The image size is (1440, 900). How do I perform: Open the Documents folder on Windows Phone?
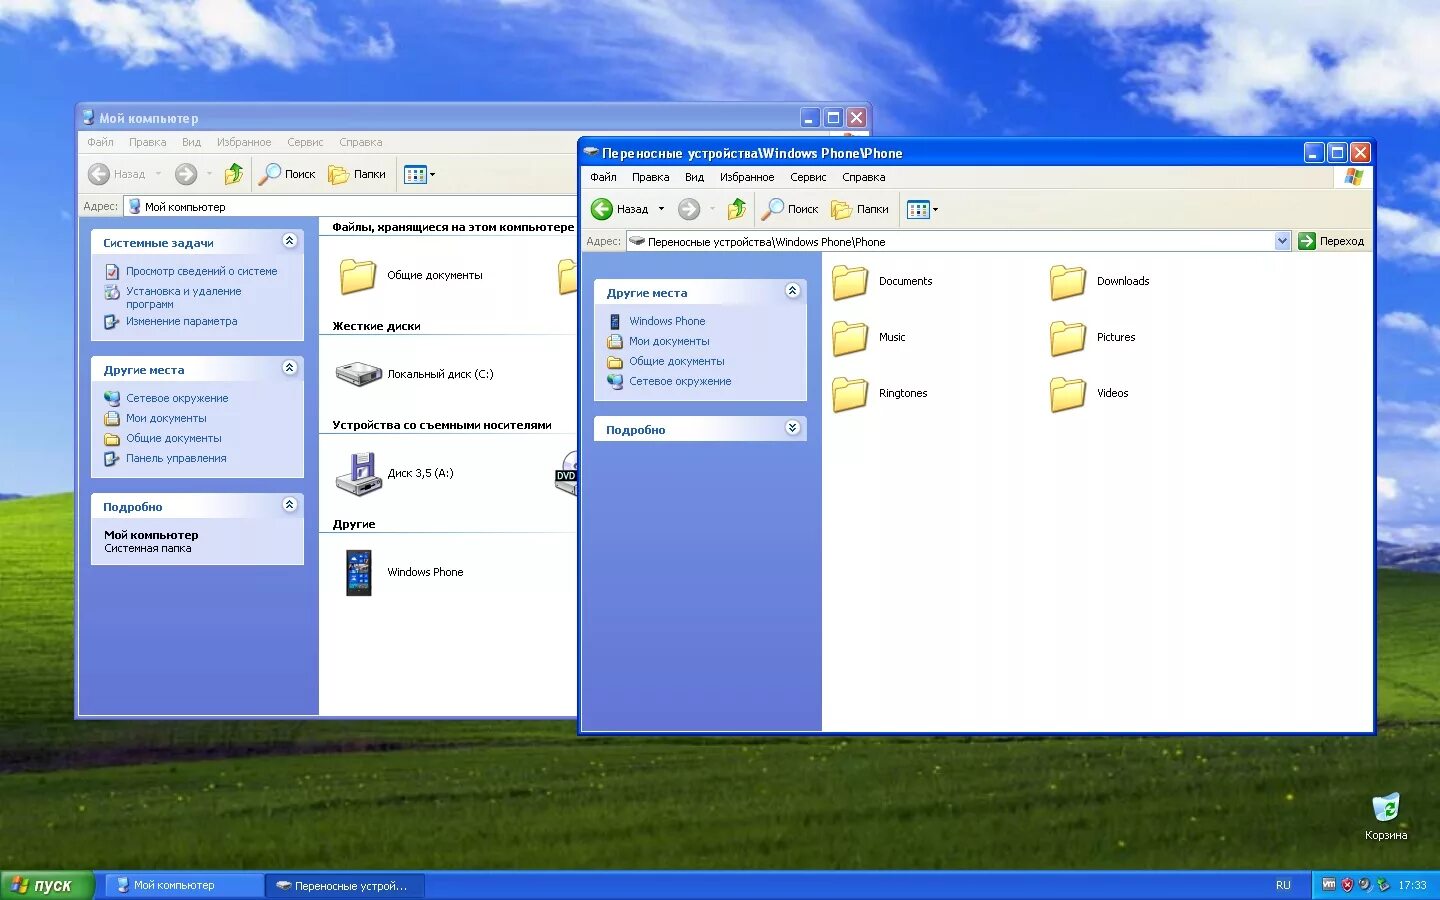851,282
